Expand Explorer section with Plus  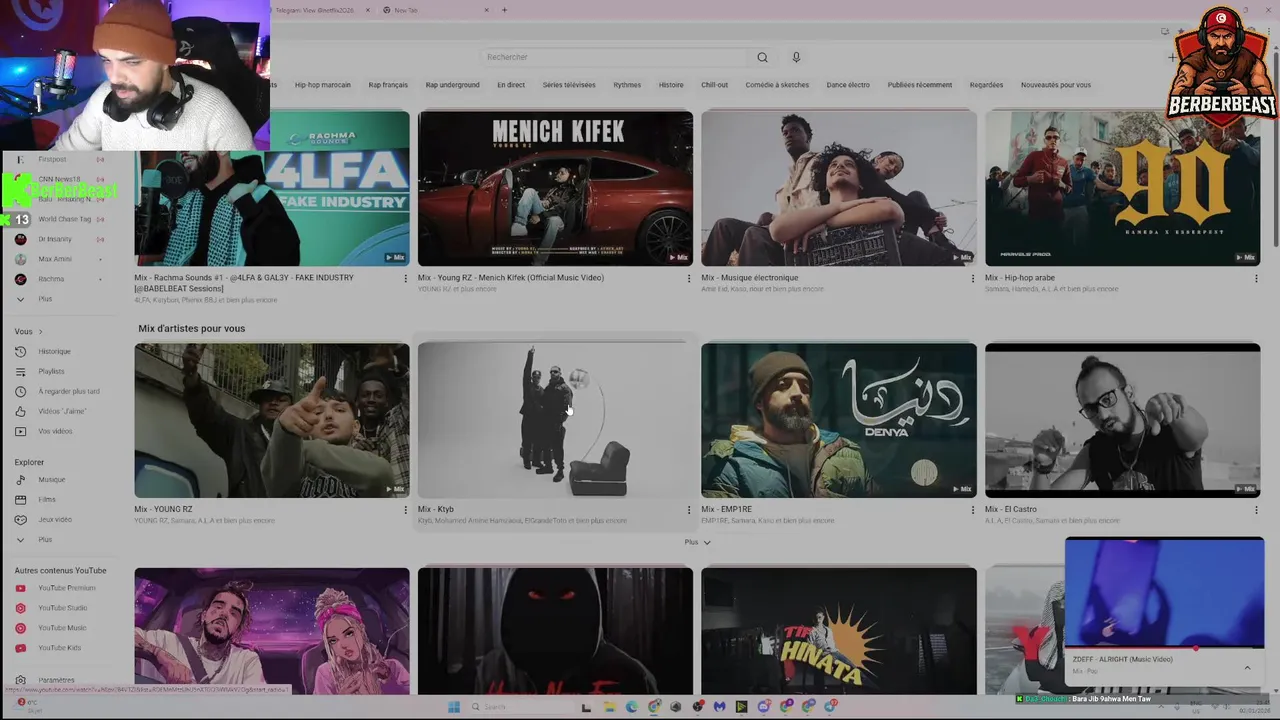(45, 539)
